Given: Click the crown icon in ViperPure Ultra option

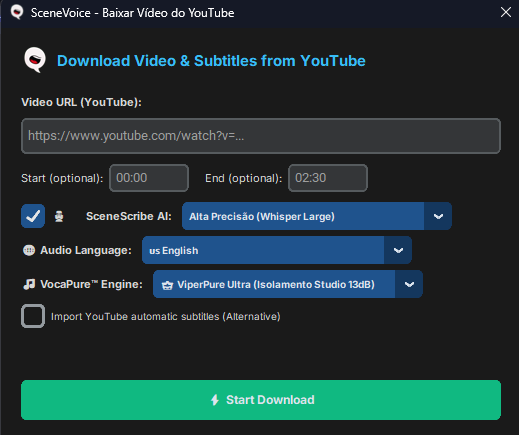Looking at the screenshot, I should click(167, 285).
